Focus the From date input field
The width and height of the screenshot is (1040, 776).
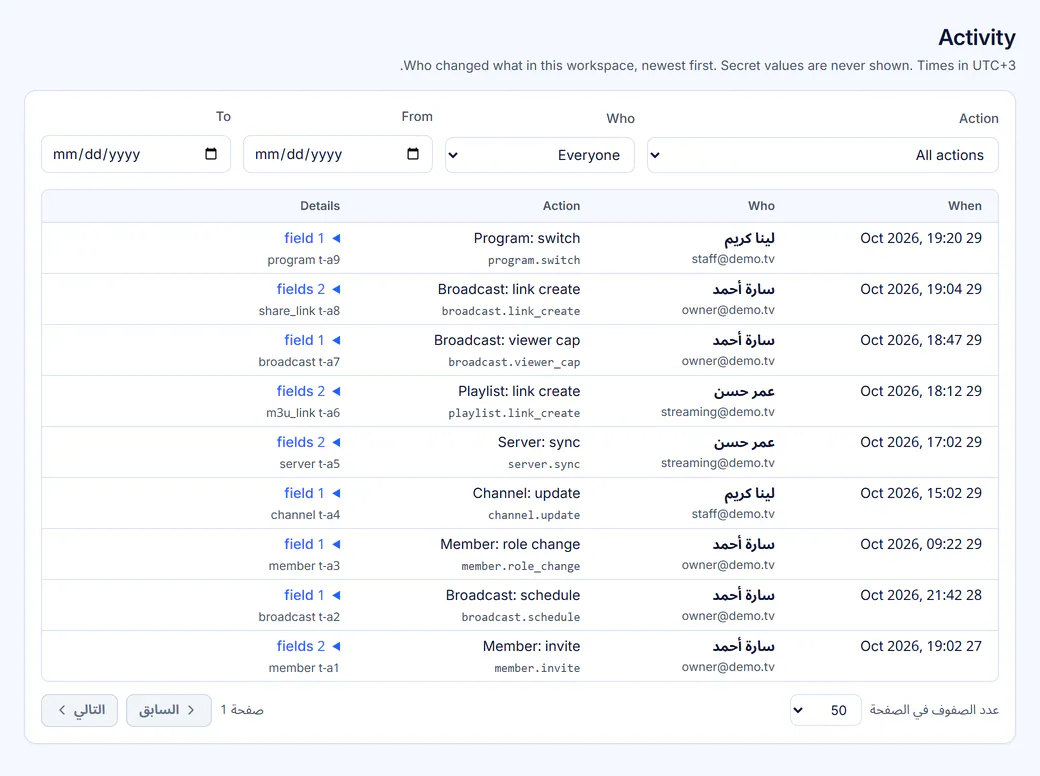pyautogui.click(x=338, y=154)
